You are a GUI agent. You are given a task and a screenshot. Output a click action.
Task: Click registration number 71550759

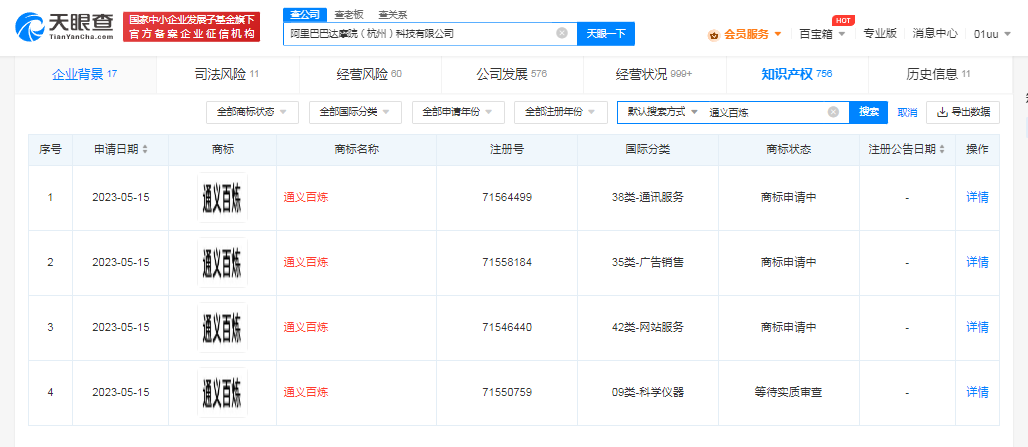pyautogui.click(x=507, y=392)
